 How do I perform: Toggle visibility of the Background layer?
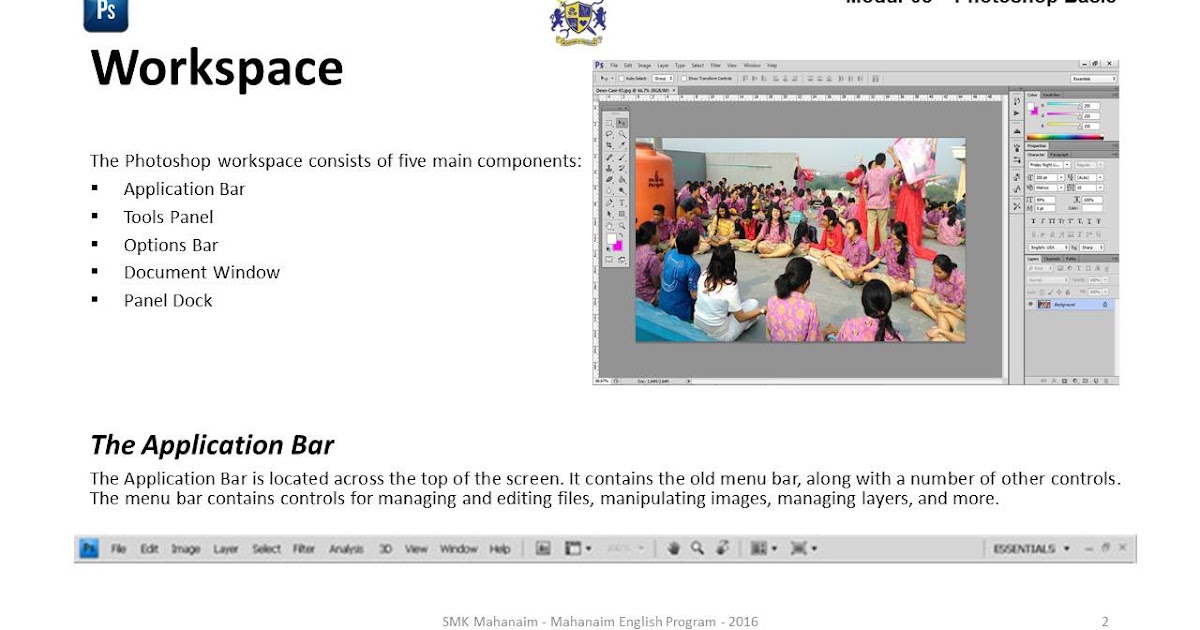[1030, 304]
